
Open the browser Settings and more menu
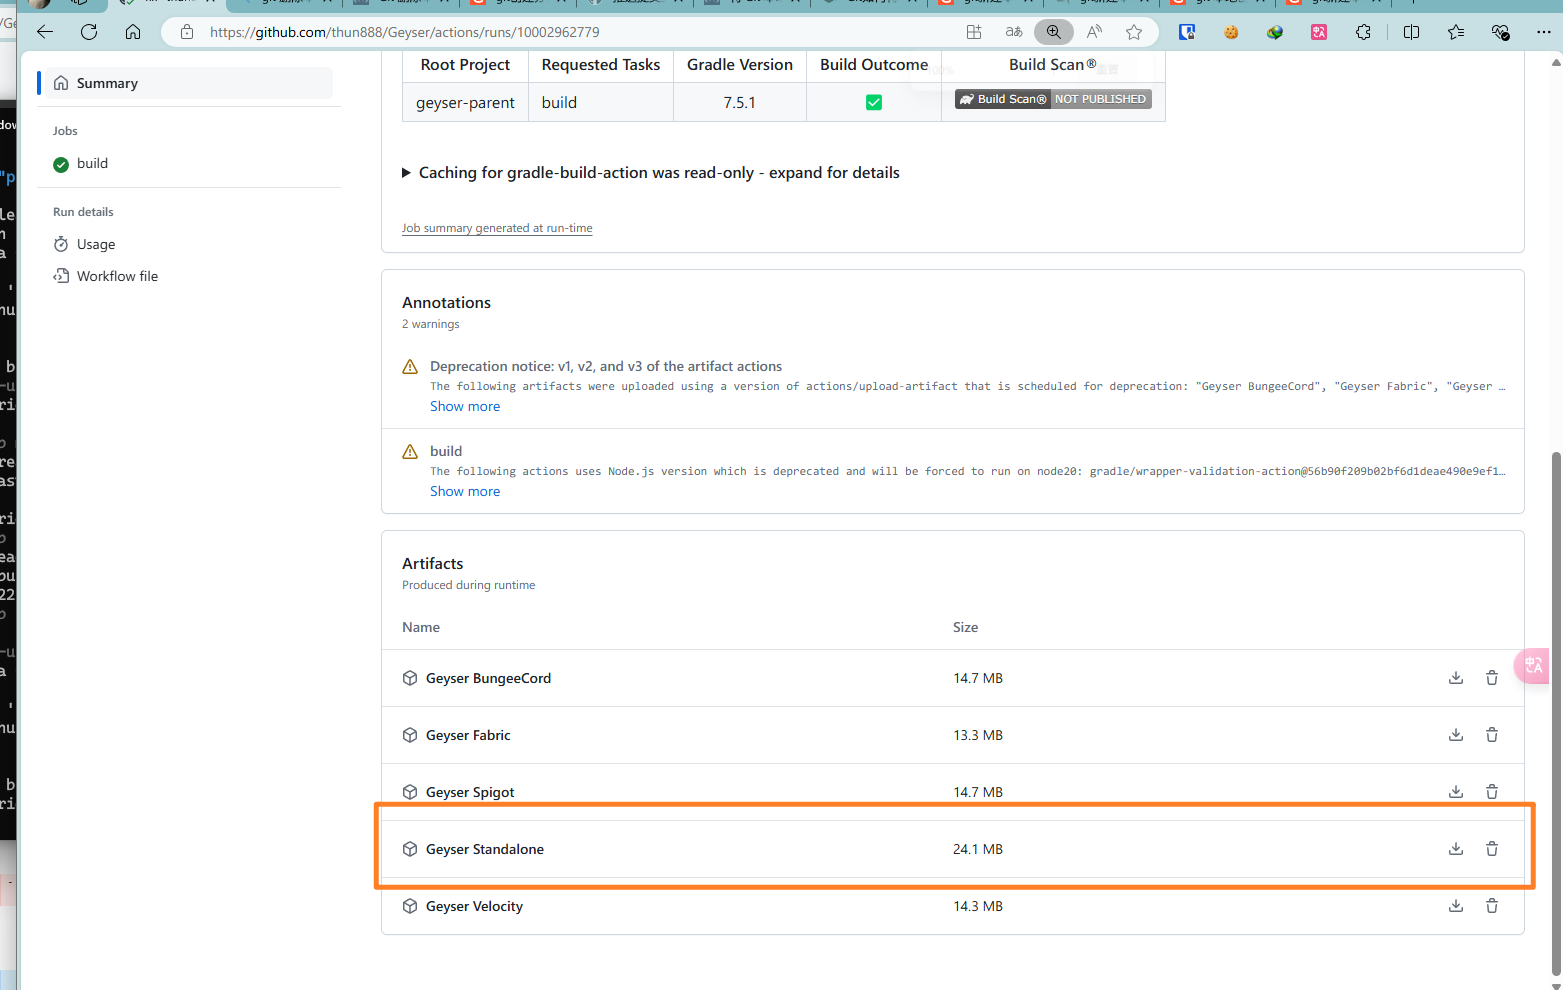(1544, 32)
